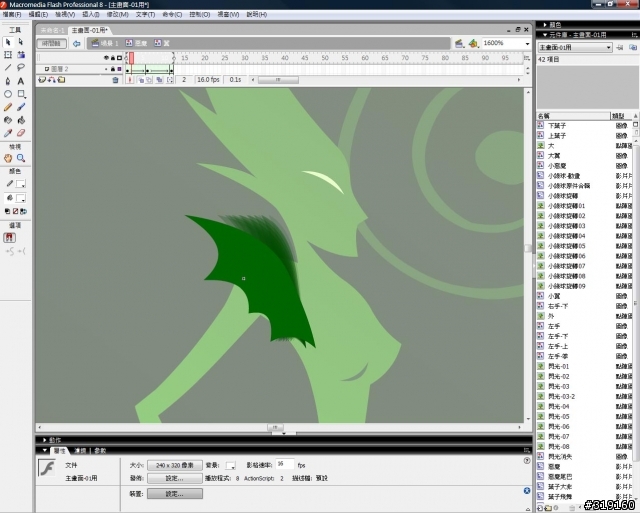
Task: Expand the 動作 Actions panel
Action: tap(44, 440)
